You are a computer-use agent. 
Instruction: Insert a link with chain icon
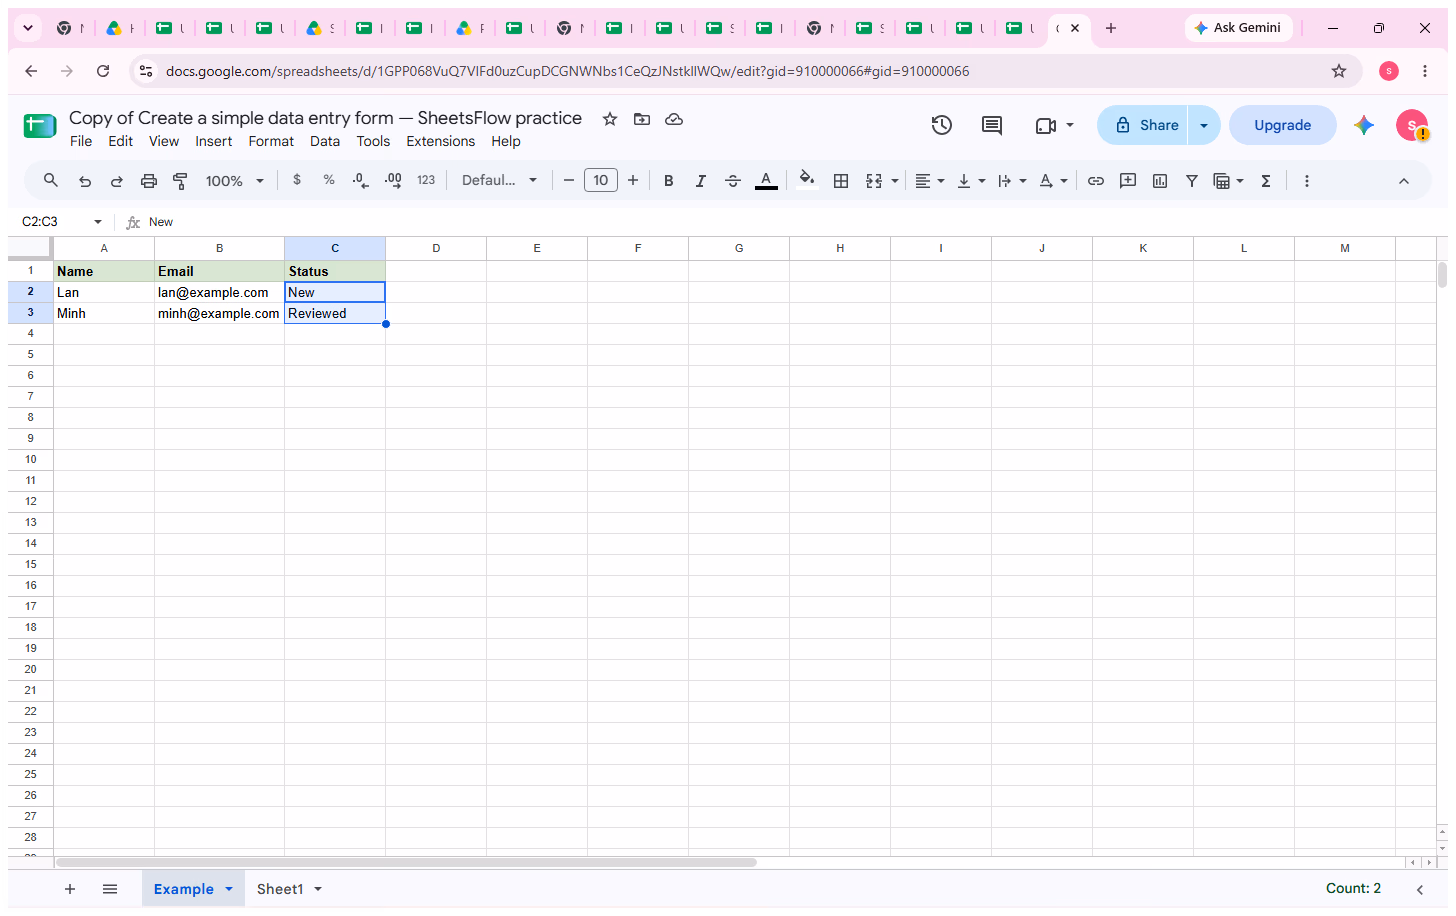click(1096, 181)
